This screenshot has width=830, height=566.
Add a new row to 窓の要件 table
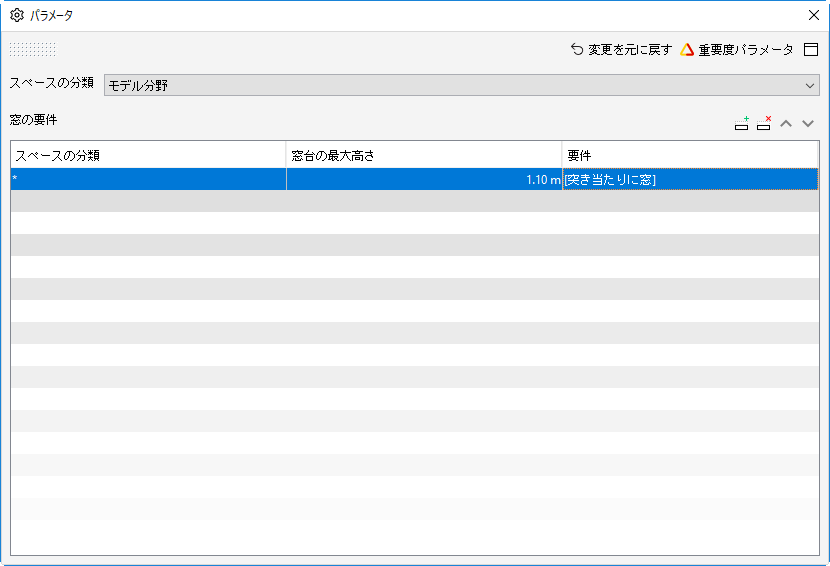pos(742,123)
